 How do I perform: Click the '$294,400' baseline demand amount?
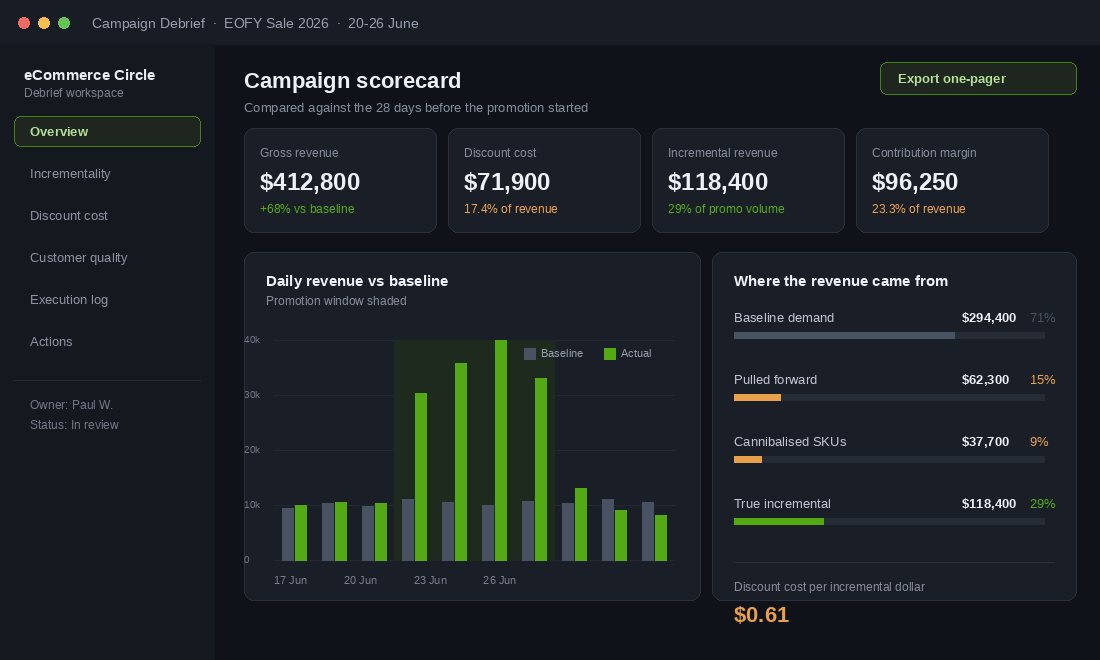pyautogui.click(x=988, y=318)
